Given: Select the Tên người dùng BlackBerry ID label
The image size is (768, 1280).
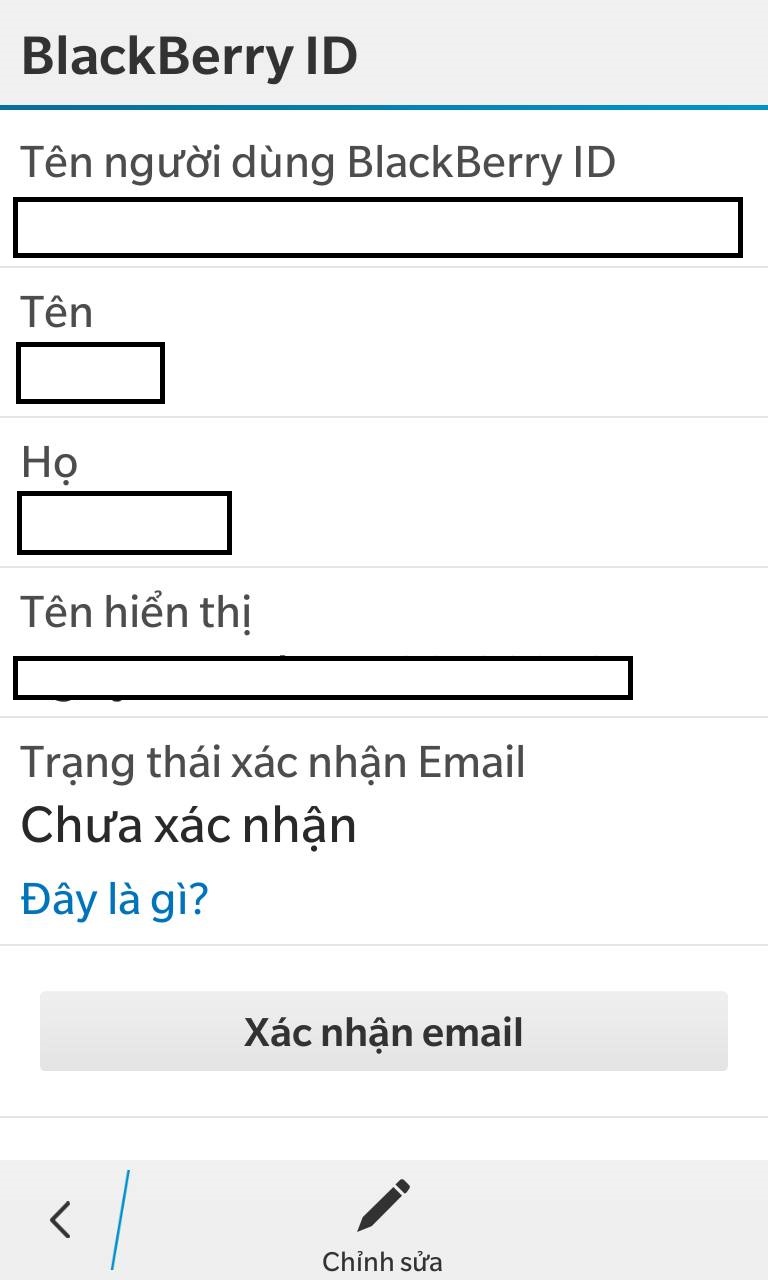Looking at the screenshot, I should coord(318,163).
